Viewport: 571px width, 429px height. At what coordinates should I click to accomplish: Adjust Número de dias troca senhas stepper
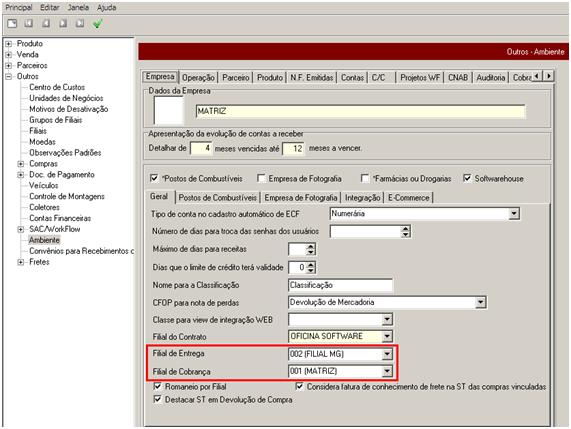tap(405, 231)
